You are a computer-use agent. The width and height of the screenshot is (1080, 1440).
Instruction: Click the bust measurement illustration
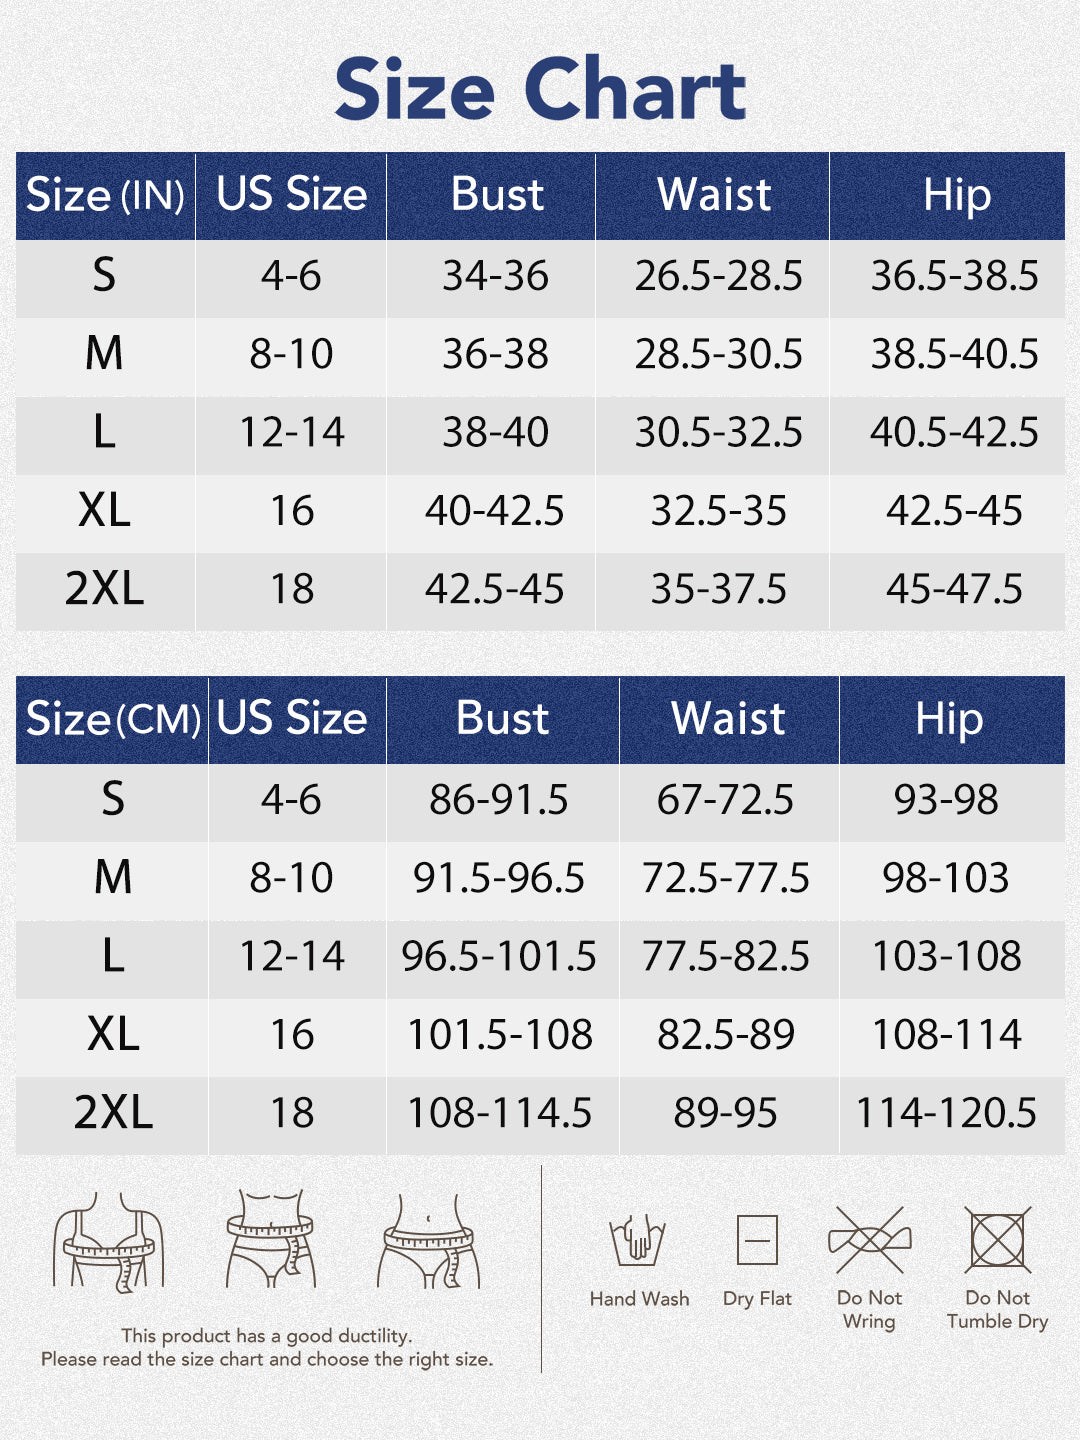click(x=108, y=1240)
